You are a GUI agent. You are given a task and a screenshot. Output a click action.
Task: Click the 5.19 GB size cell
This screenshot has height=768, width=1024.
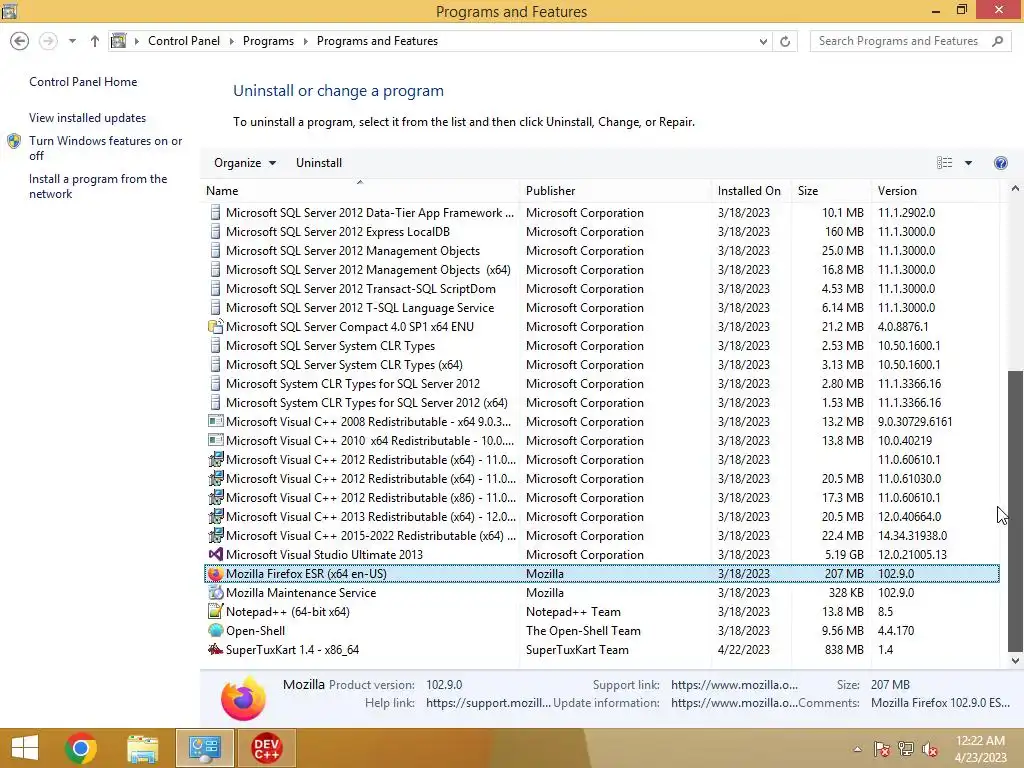[x=844, y=554]
